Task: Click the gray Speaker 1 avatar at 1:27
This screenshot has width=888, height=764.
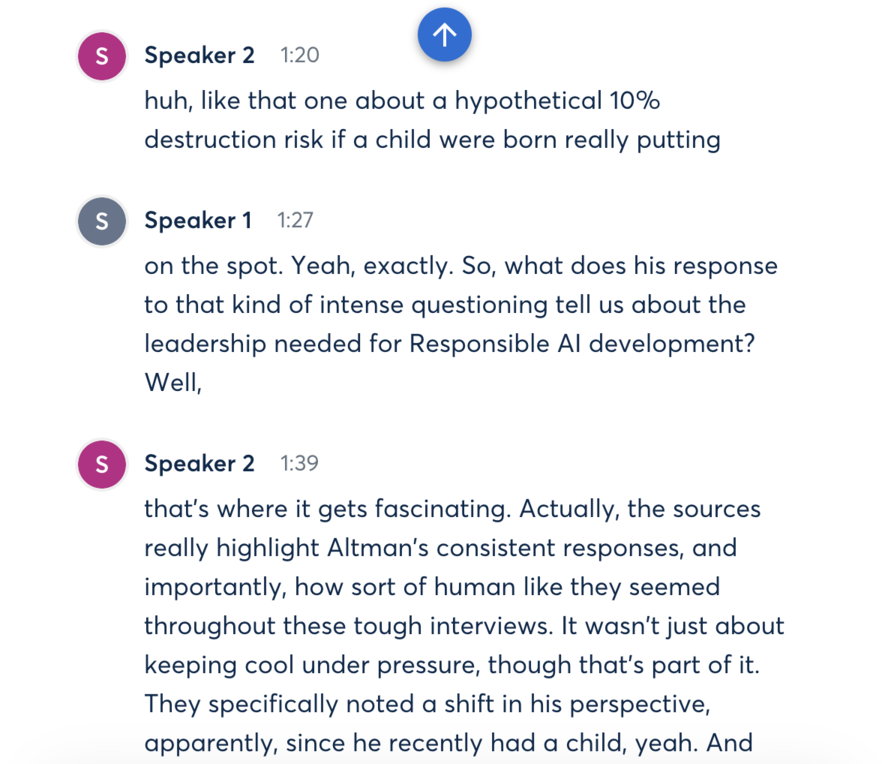Action: coord(102,221)
